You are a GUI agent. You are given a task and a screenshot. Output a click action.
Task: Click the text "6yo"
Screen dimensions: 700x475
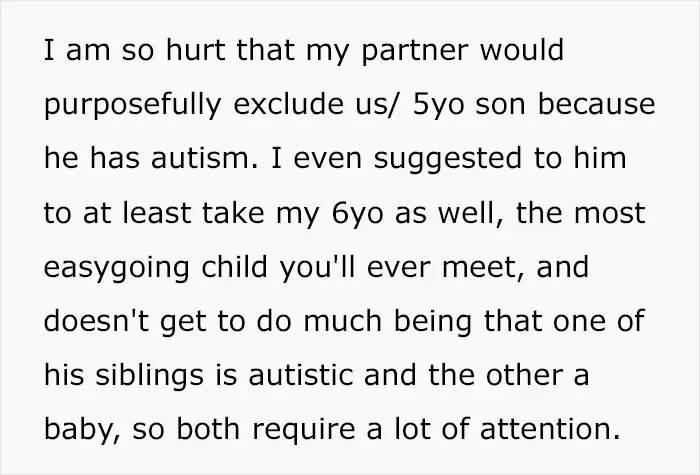(357, 214)
